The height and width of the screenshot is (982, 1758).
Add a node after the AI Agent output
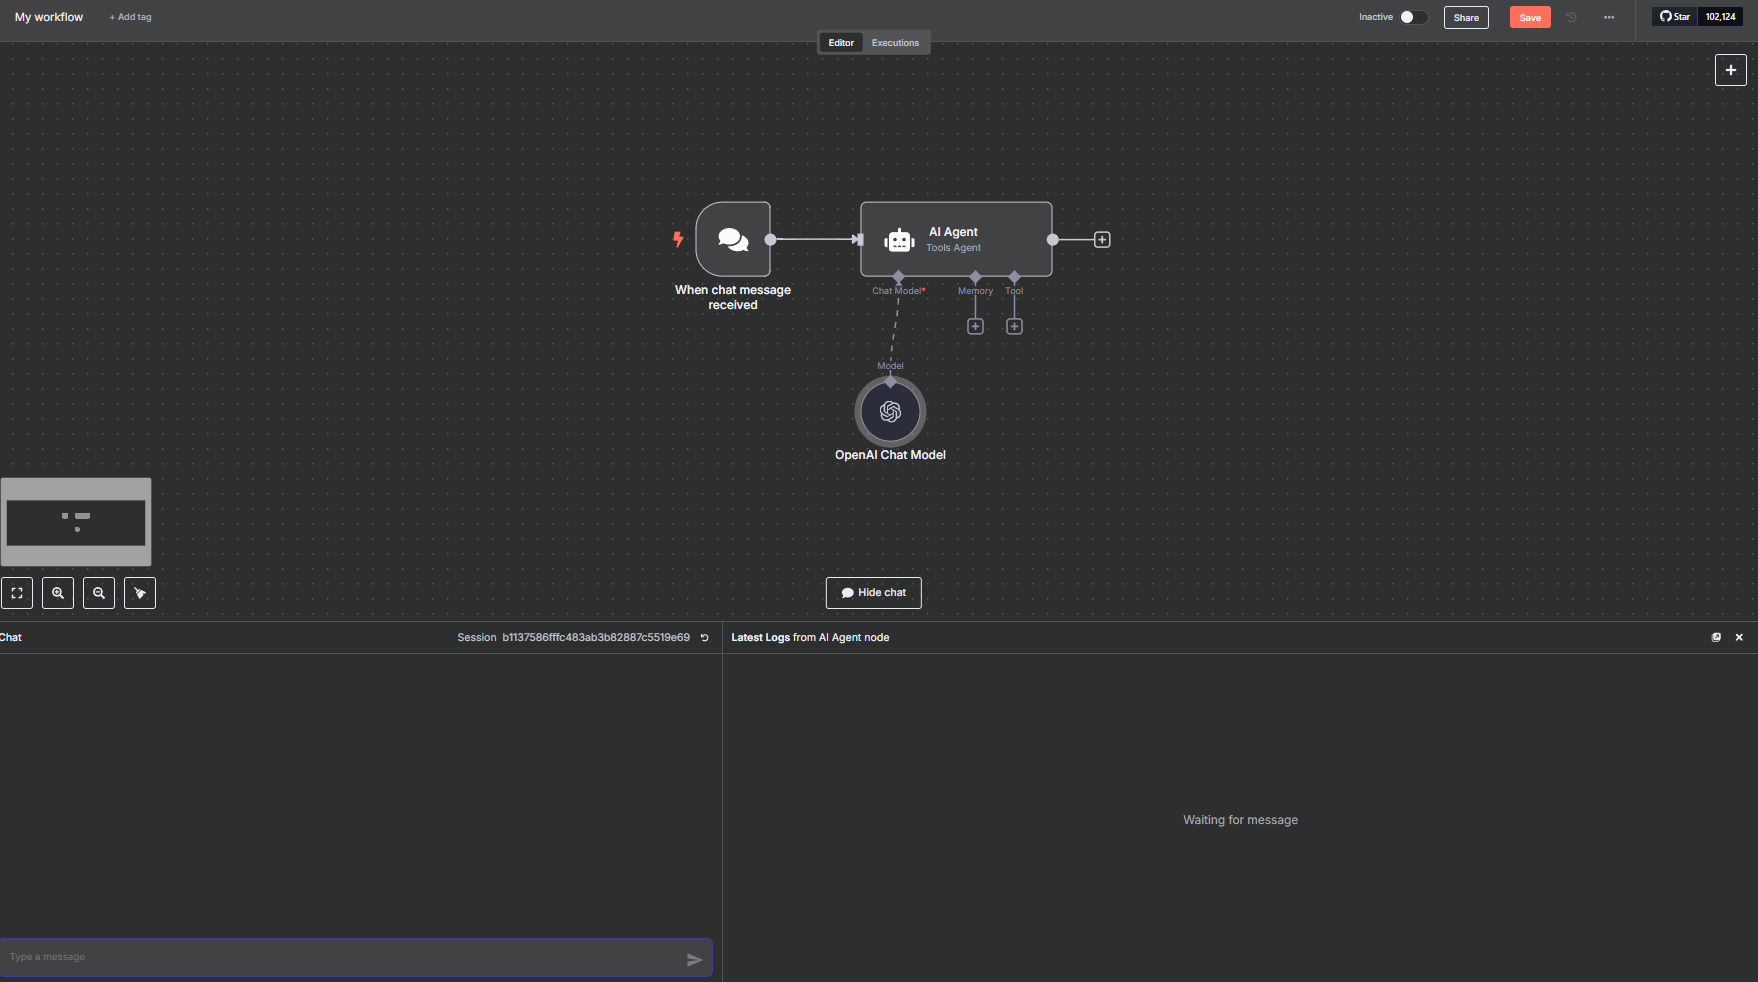tap(1102, 240)
